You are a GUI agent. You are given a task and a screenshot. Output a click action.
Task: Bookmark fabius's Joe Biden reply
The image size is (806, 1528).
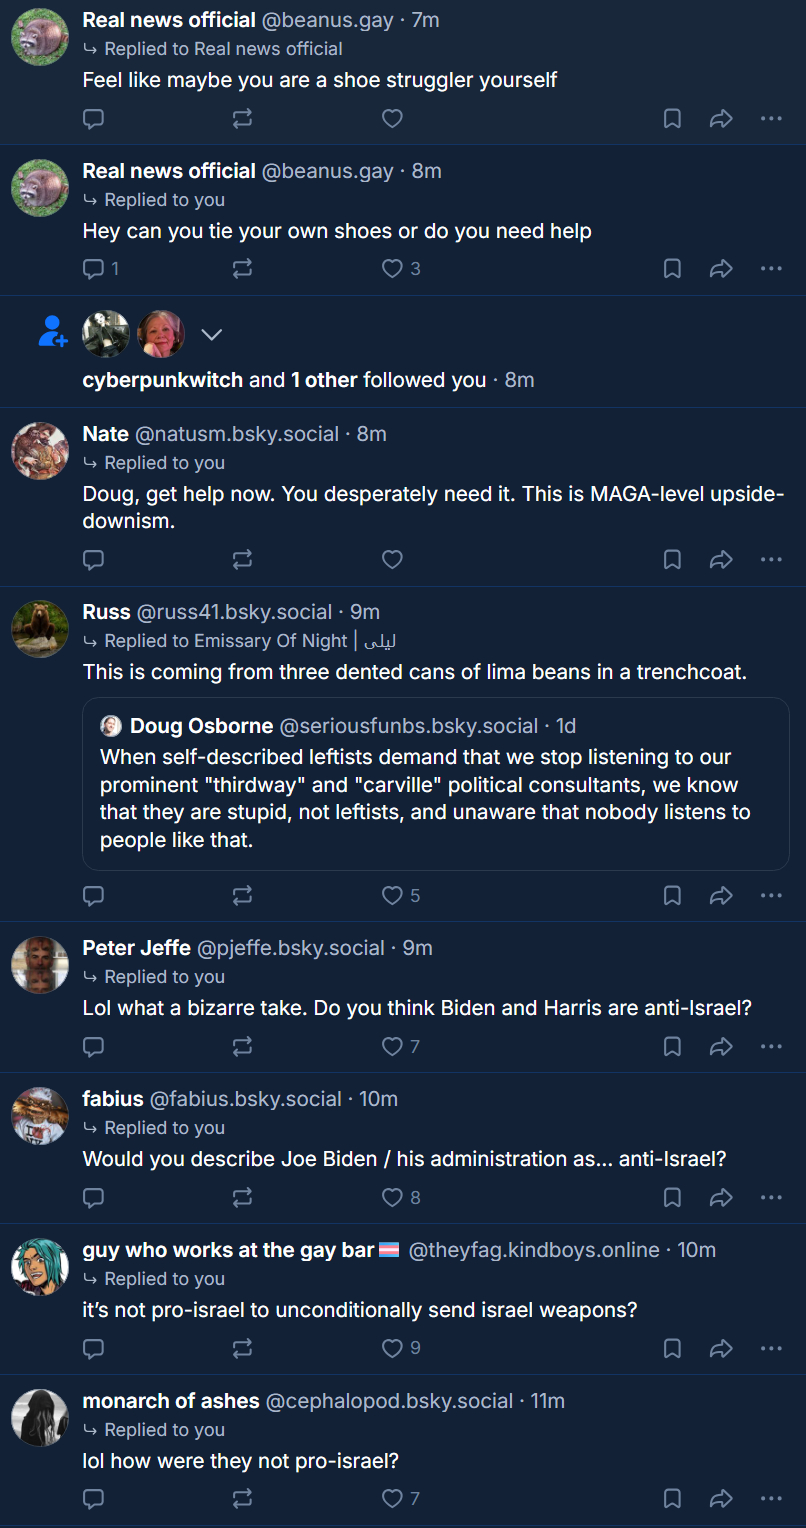coord(672,1198)
